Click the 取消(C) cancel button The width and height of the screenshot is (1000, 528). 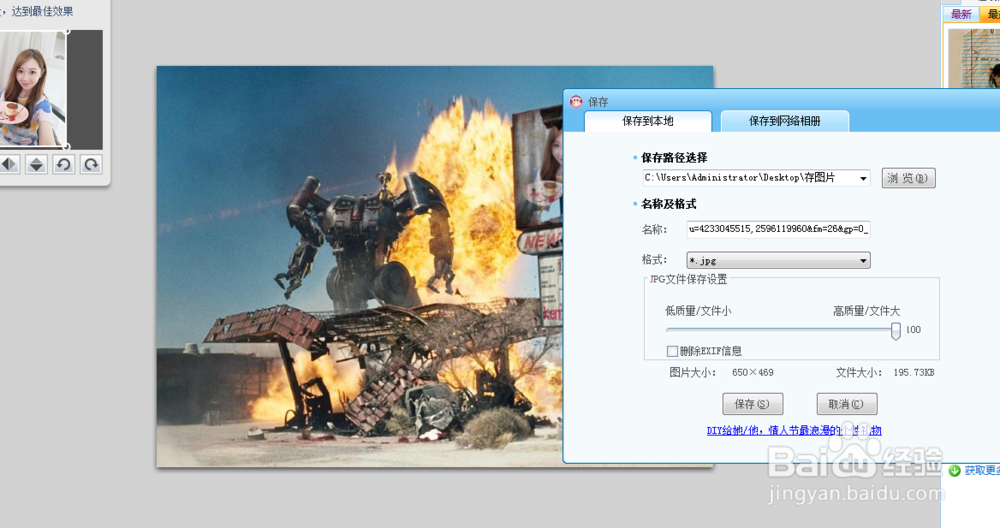coord(847,404)
